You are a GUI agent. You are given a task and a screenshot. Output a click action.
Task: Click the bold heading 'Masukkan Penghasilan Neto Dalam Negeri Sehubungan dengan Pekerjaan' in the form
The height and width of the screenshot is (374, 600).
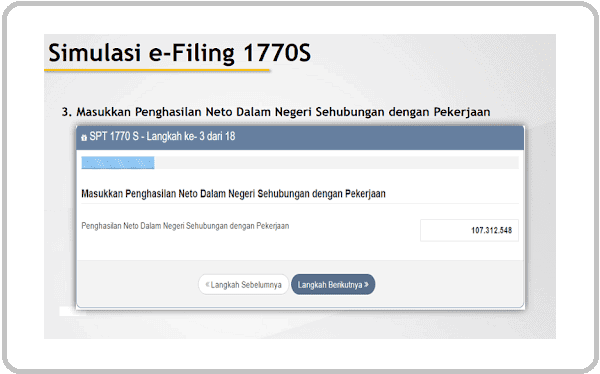(x=233, y=194)
